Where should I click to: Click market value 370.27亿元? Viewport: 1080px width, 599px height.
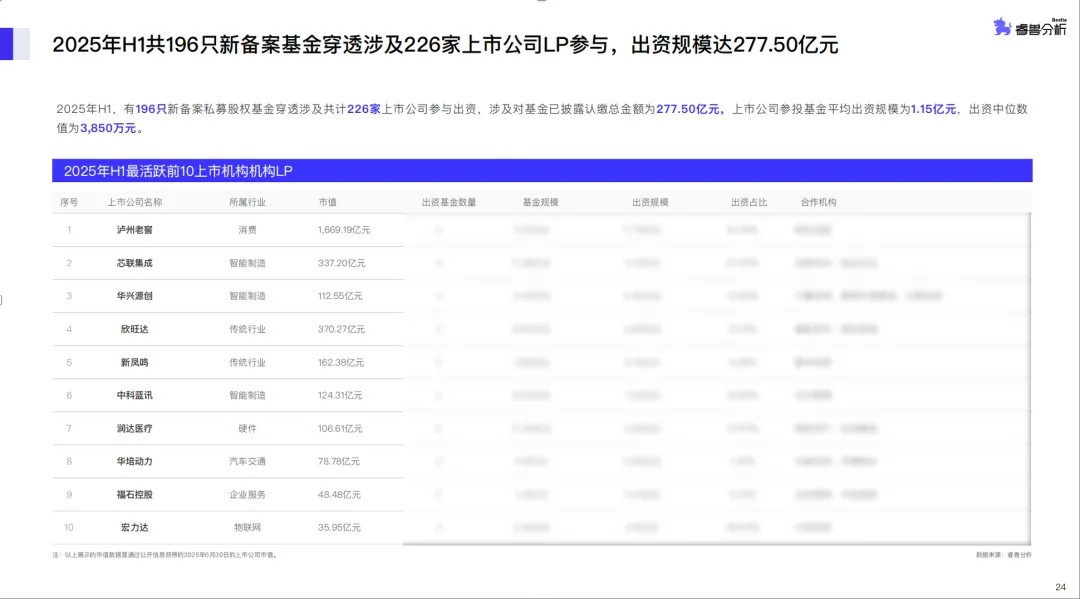[x=342, y=329]
